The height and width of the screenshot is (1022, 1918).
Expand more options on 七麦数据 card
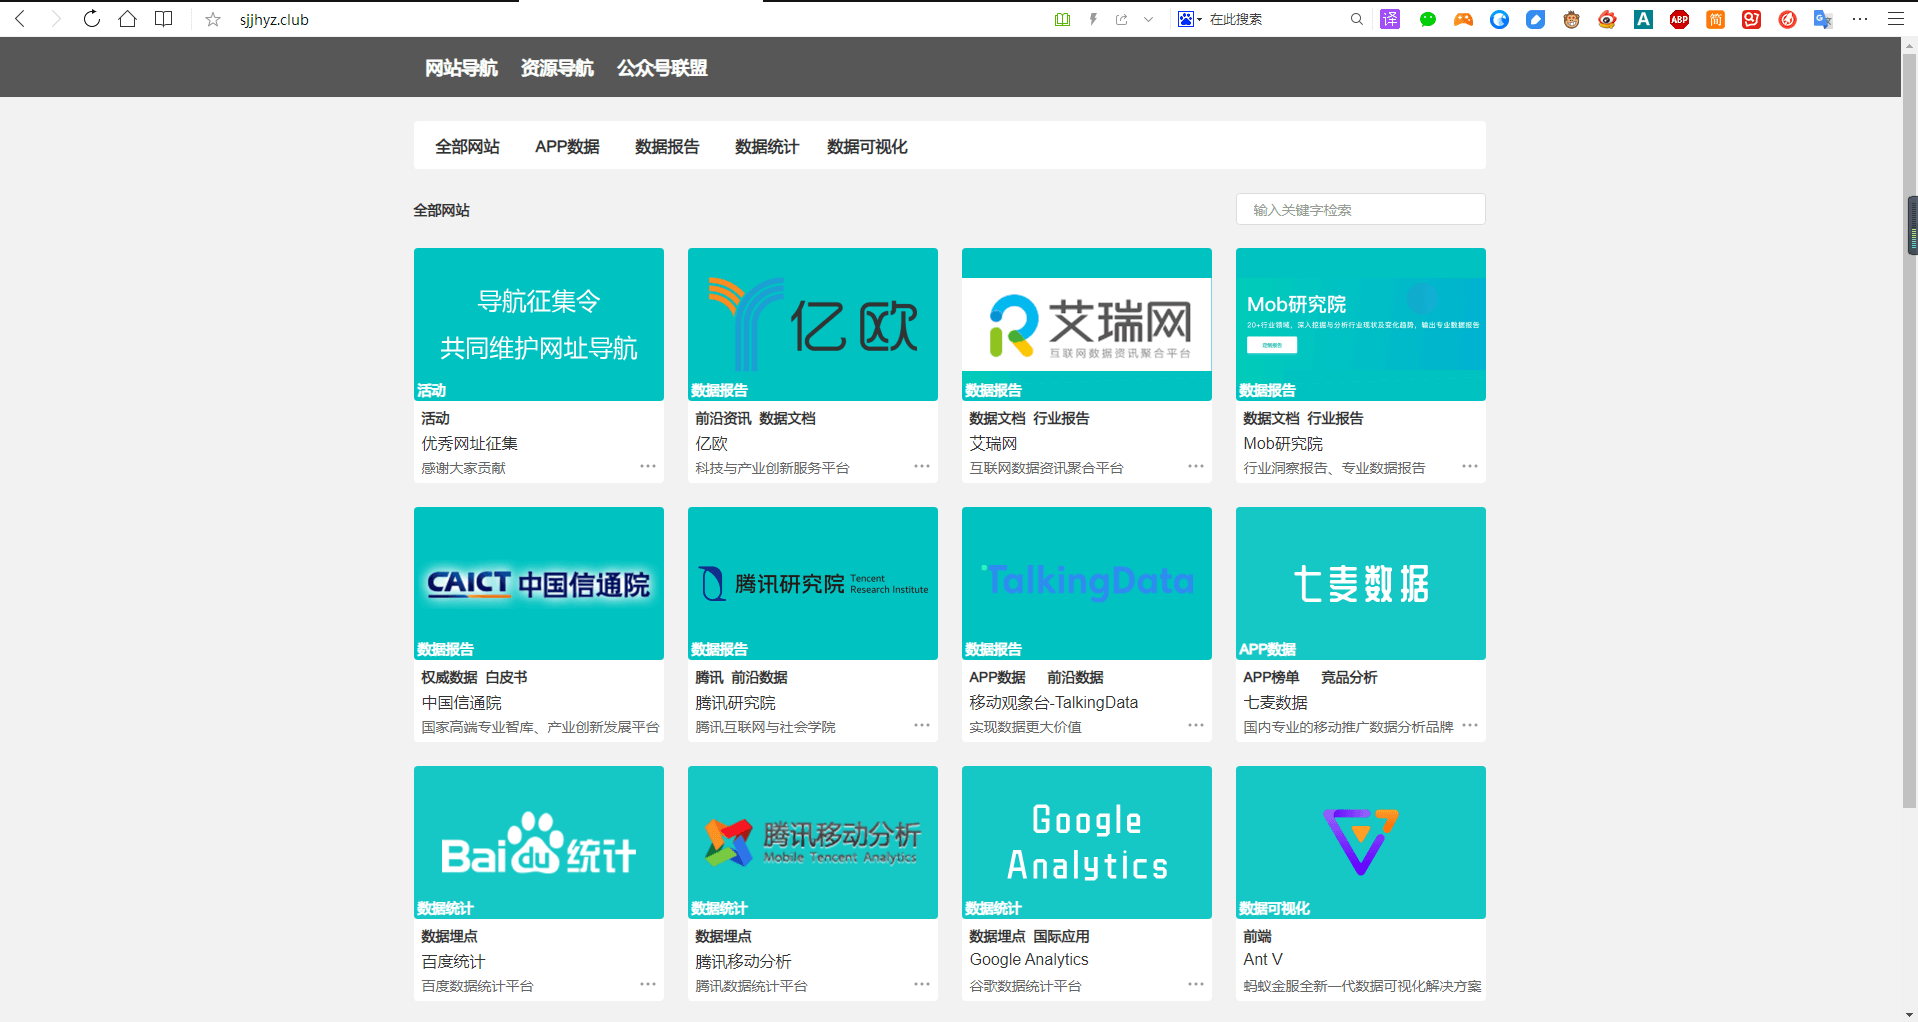pos(1470,725)
